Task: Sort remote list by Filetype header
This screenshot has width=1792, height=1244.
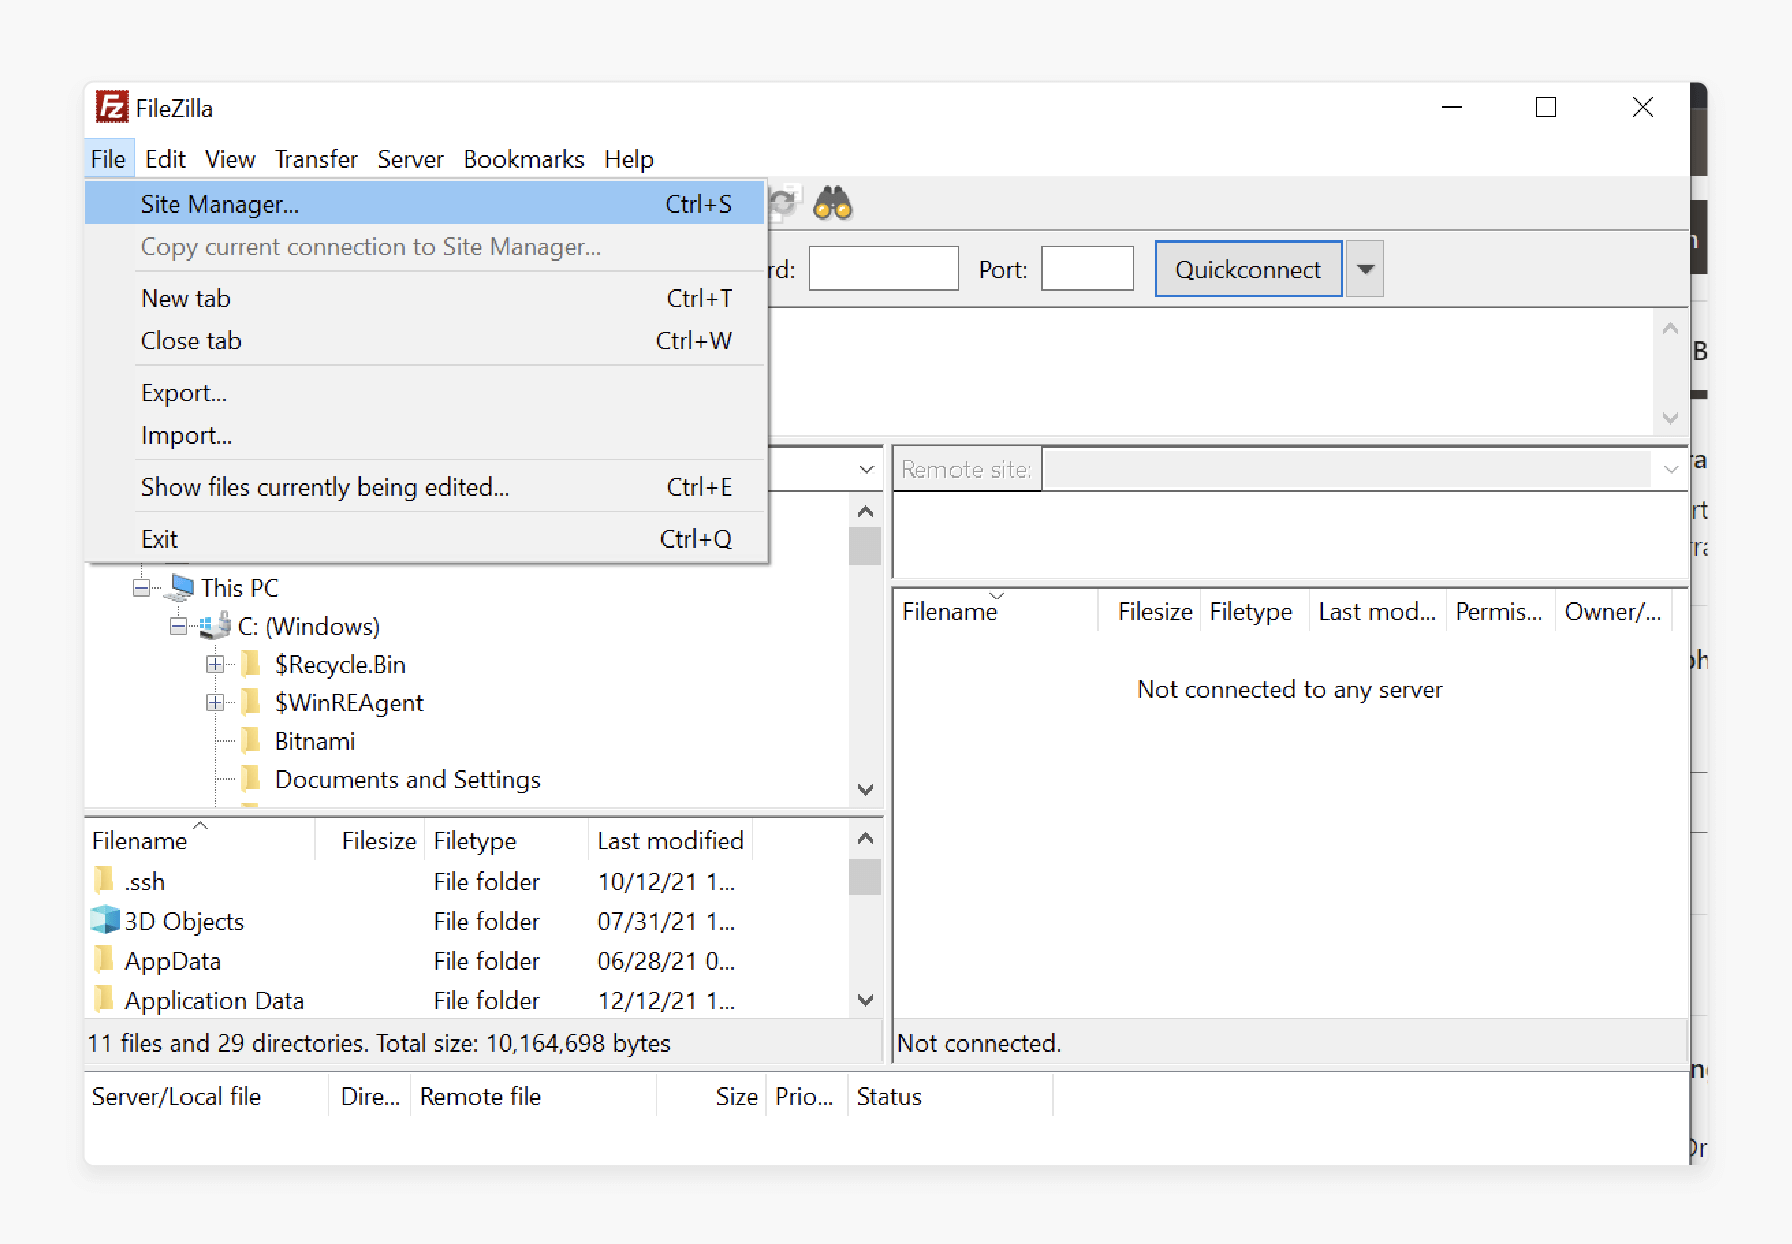Action: (x=1255, y=611)
